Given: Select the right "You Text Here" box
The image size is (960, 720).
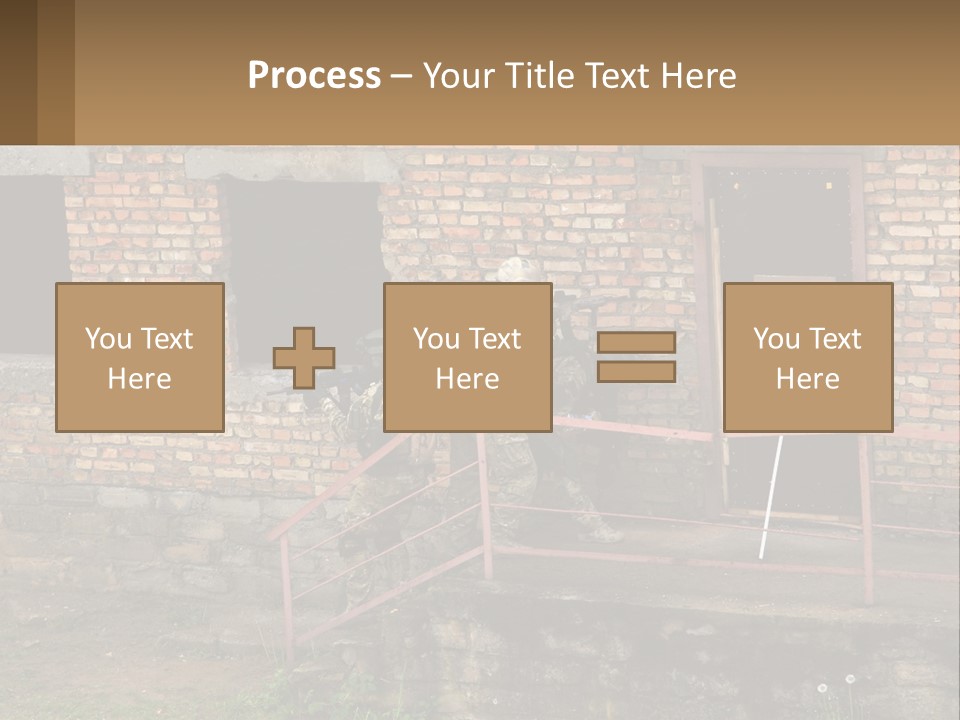Looking at the screenshot, I should pos(807,357).
